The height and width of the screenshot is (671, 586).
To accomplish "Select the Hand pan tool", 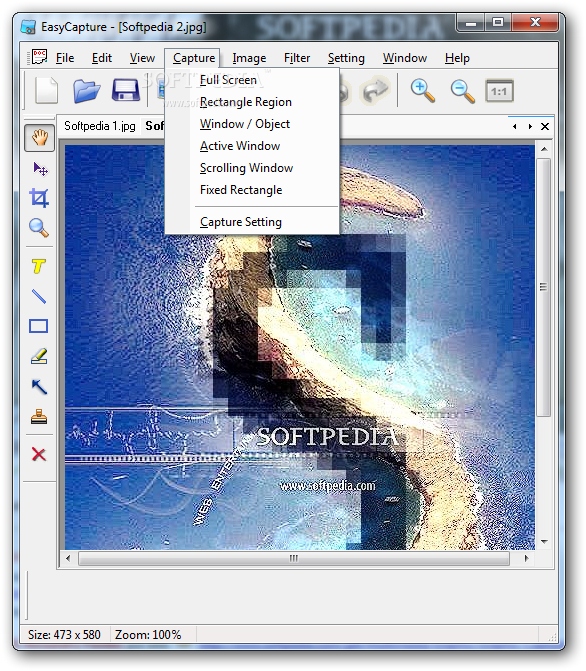I will [x=39, y=138].
